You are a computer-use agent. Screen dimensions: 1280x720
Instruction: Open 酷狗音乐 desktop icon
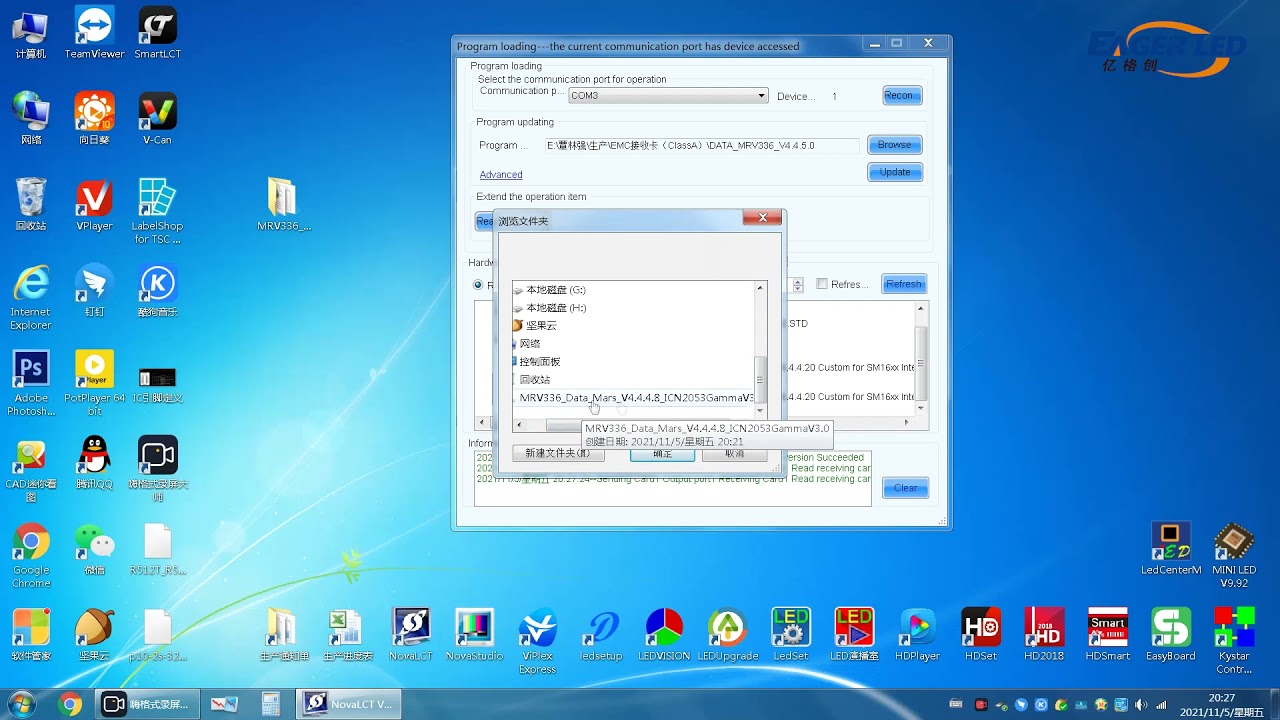tap(157, 291)
